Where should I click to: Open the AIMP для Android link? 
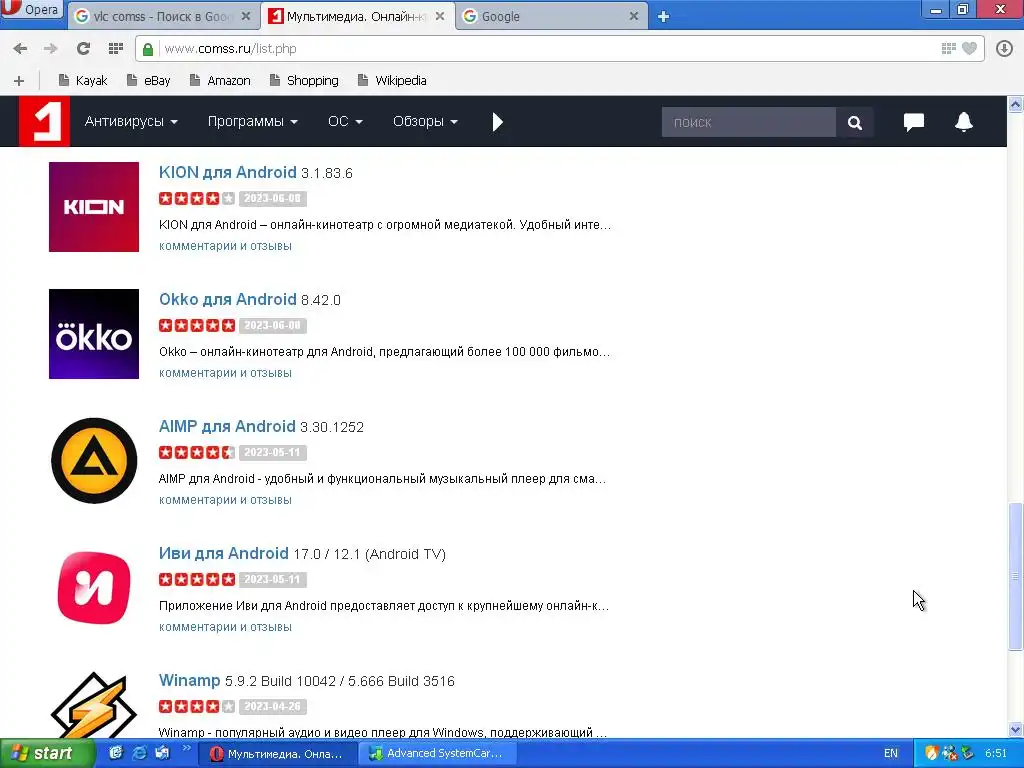pyautogui.click(x=227, y=426)
